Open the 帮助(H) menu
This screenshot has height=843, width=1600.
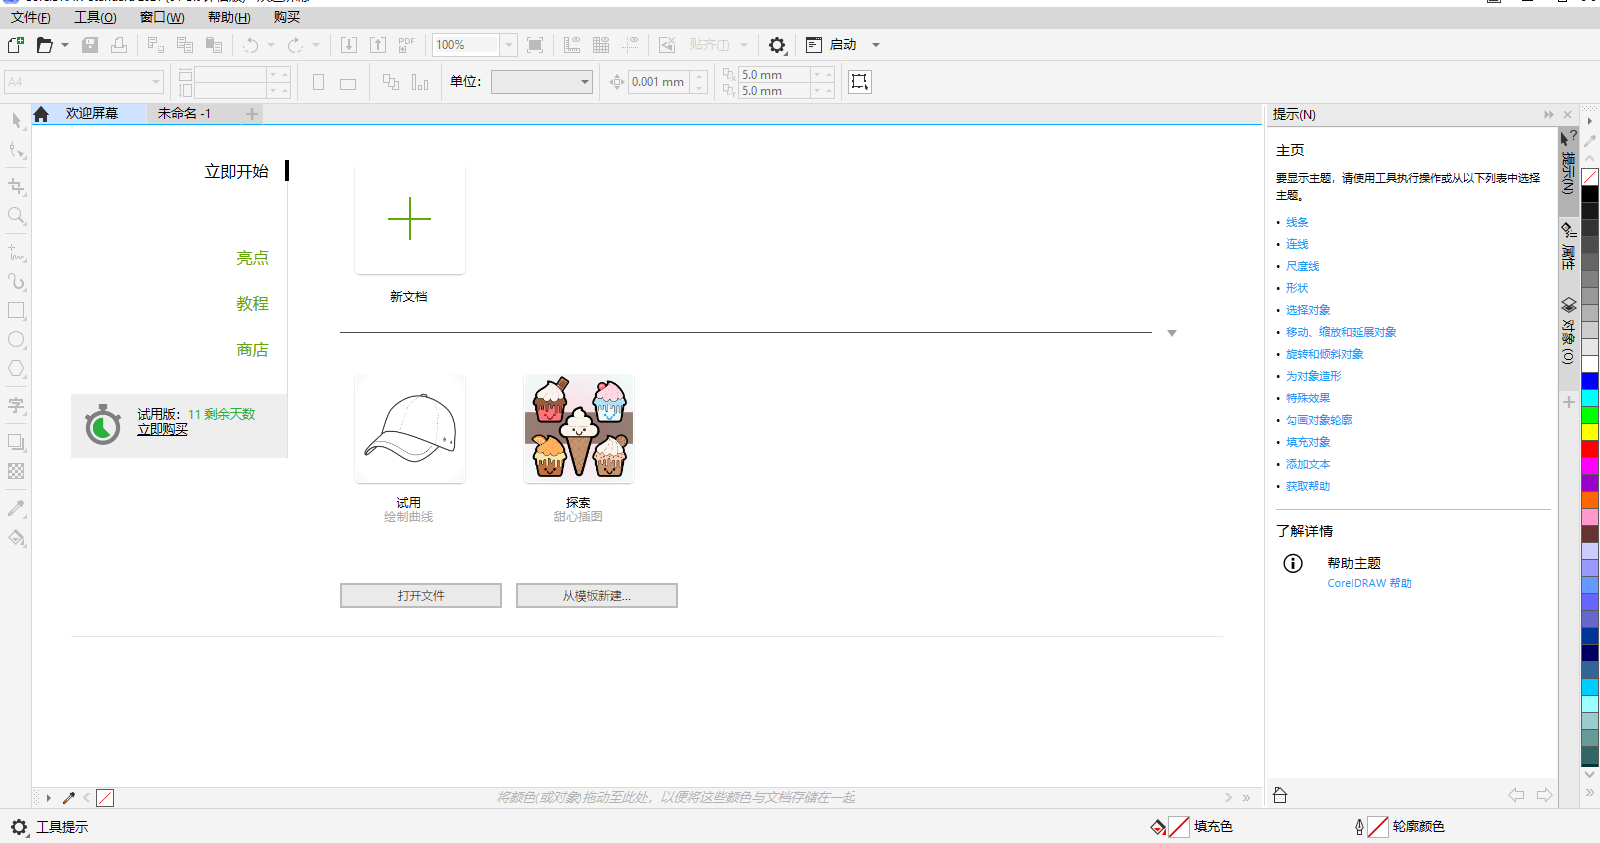click(x=229, y=17)
